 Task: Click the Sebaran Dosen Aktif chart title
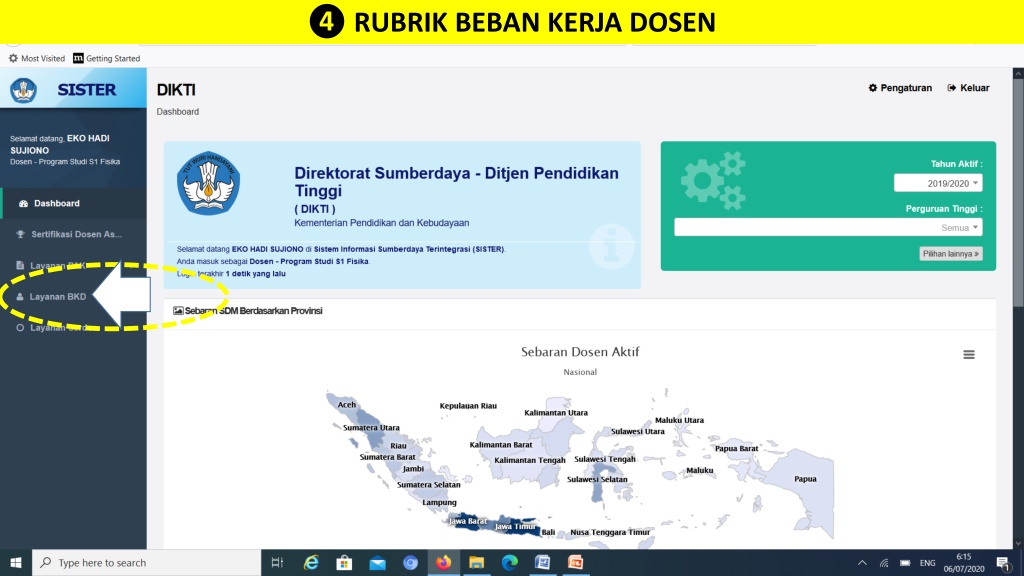pos(580,352)
